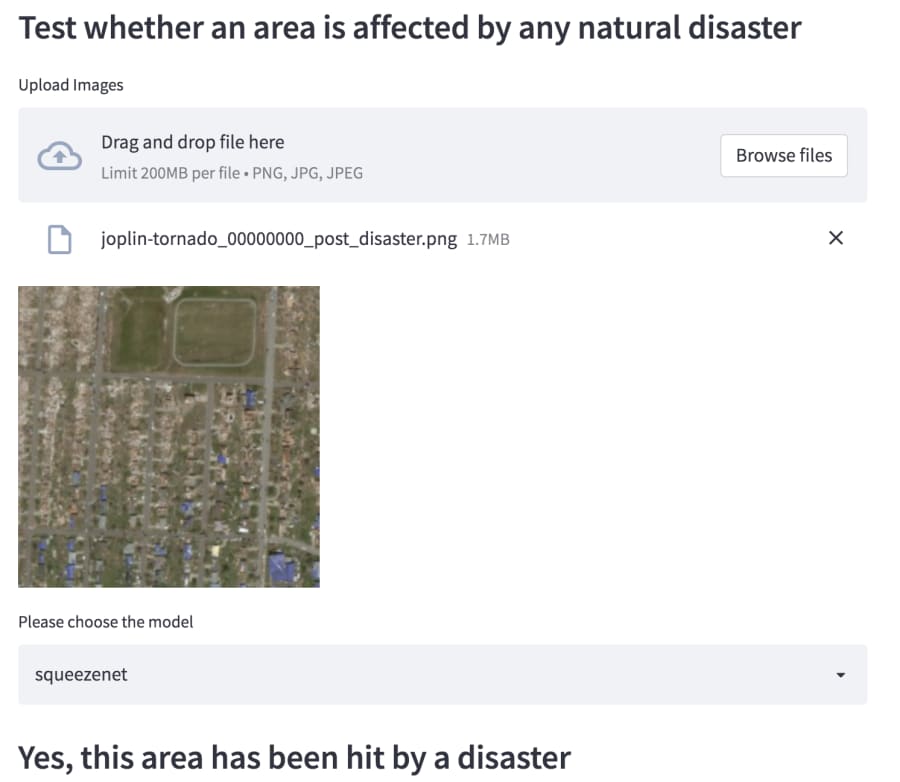Select the joplin-tornado_00000000_post_disaster.png filename
Viewport: 900px width, 782px height.
(x=278, y=238)
